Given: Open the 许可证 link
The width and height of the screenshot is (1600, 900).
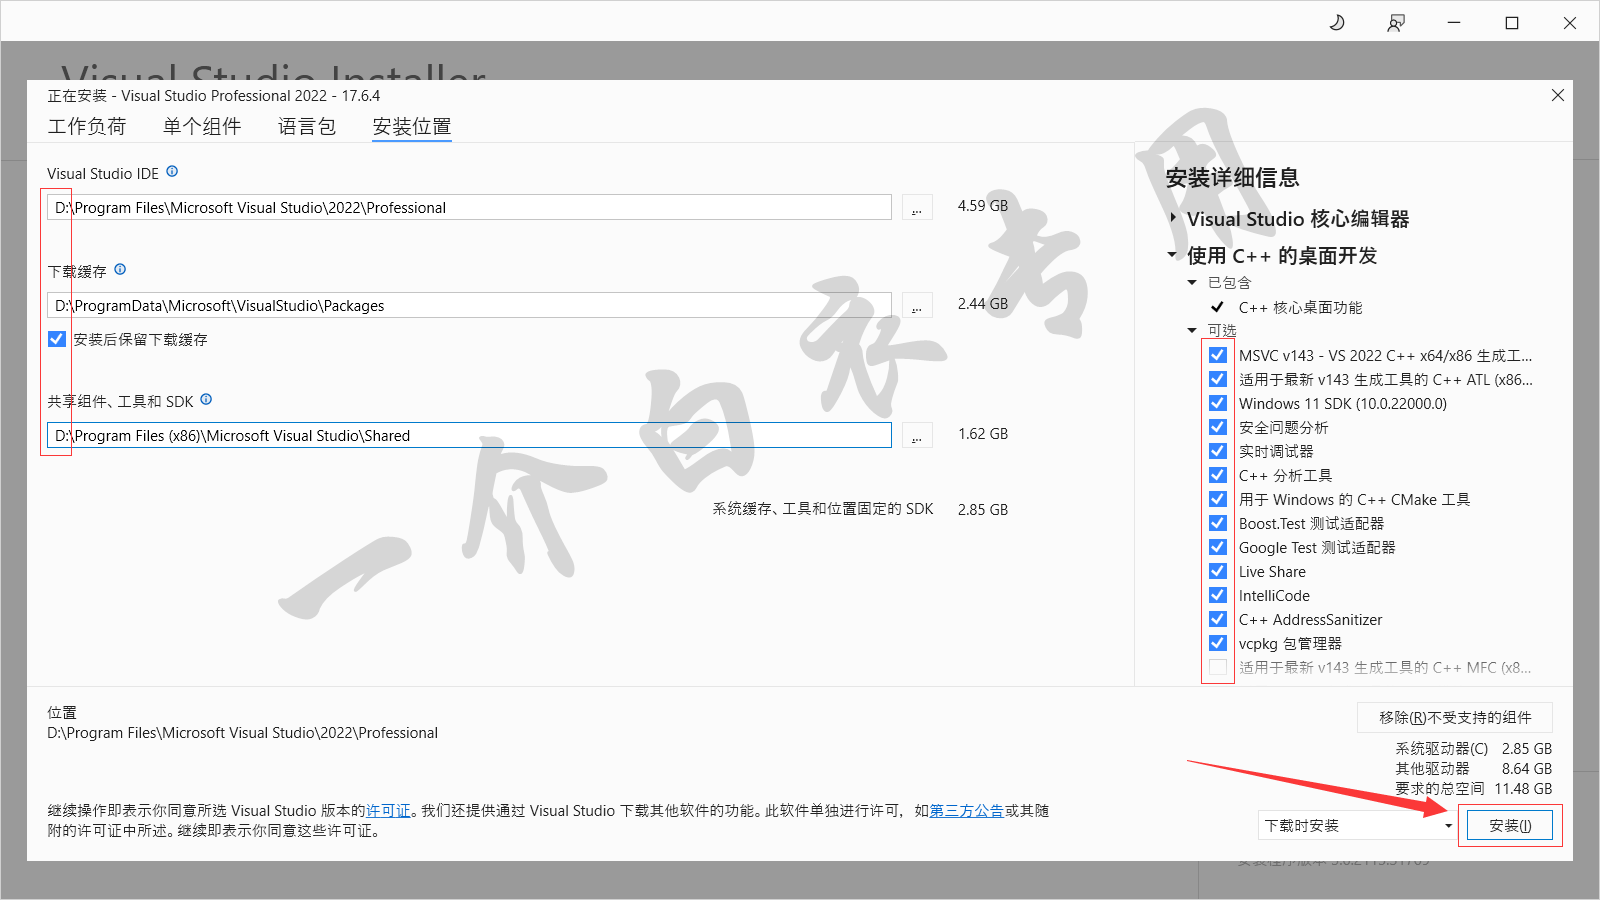Looking at the screenshot, I should pyautogui.click(x=388, y=811).
